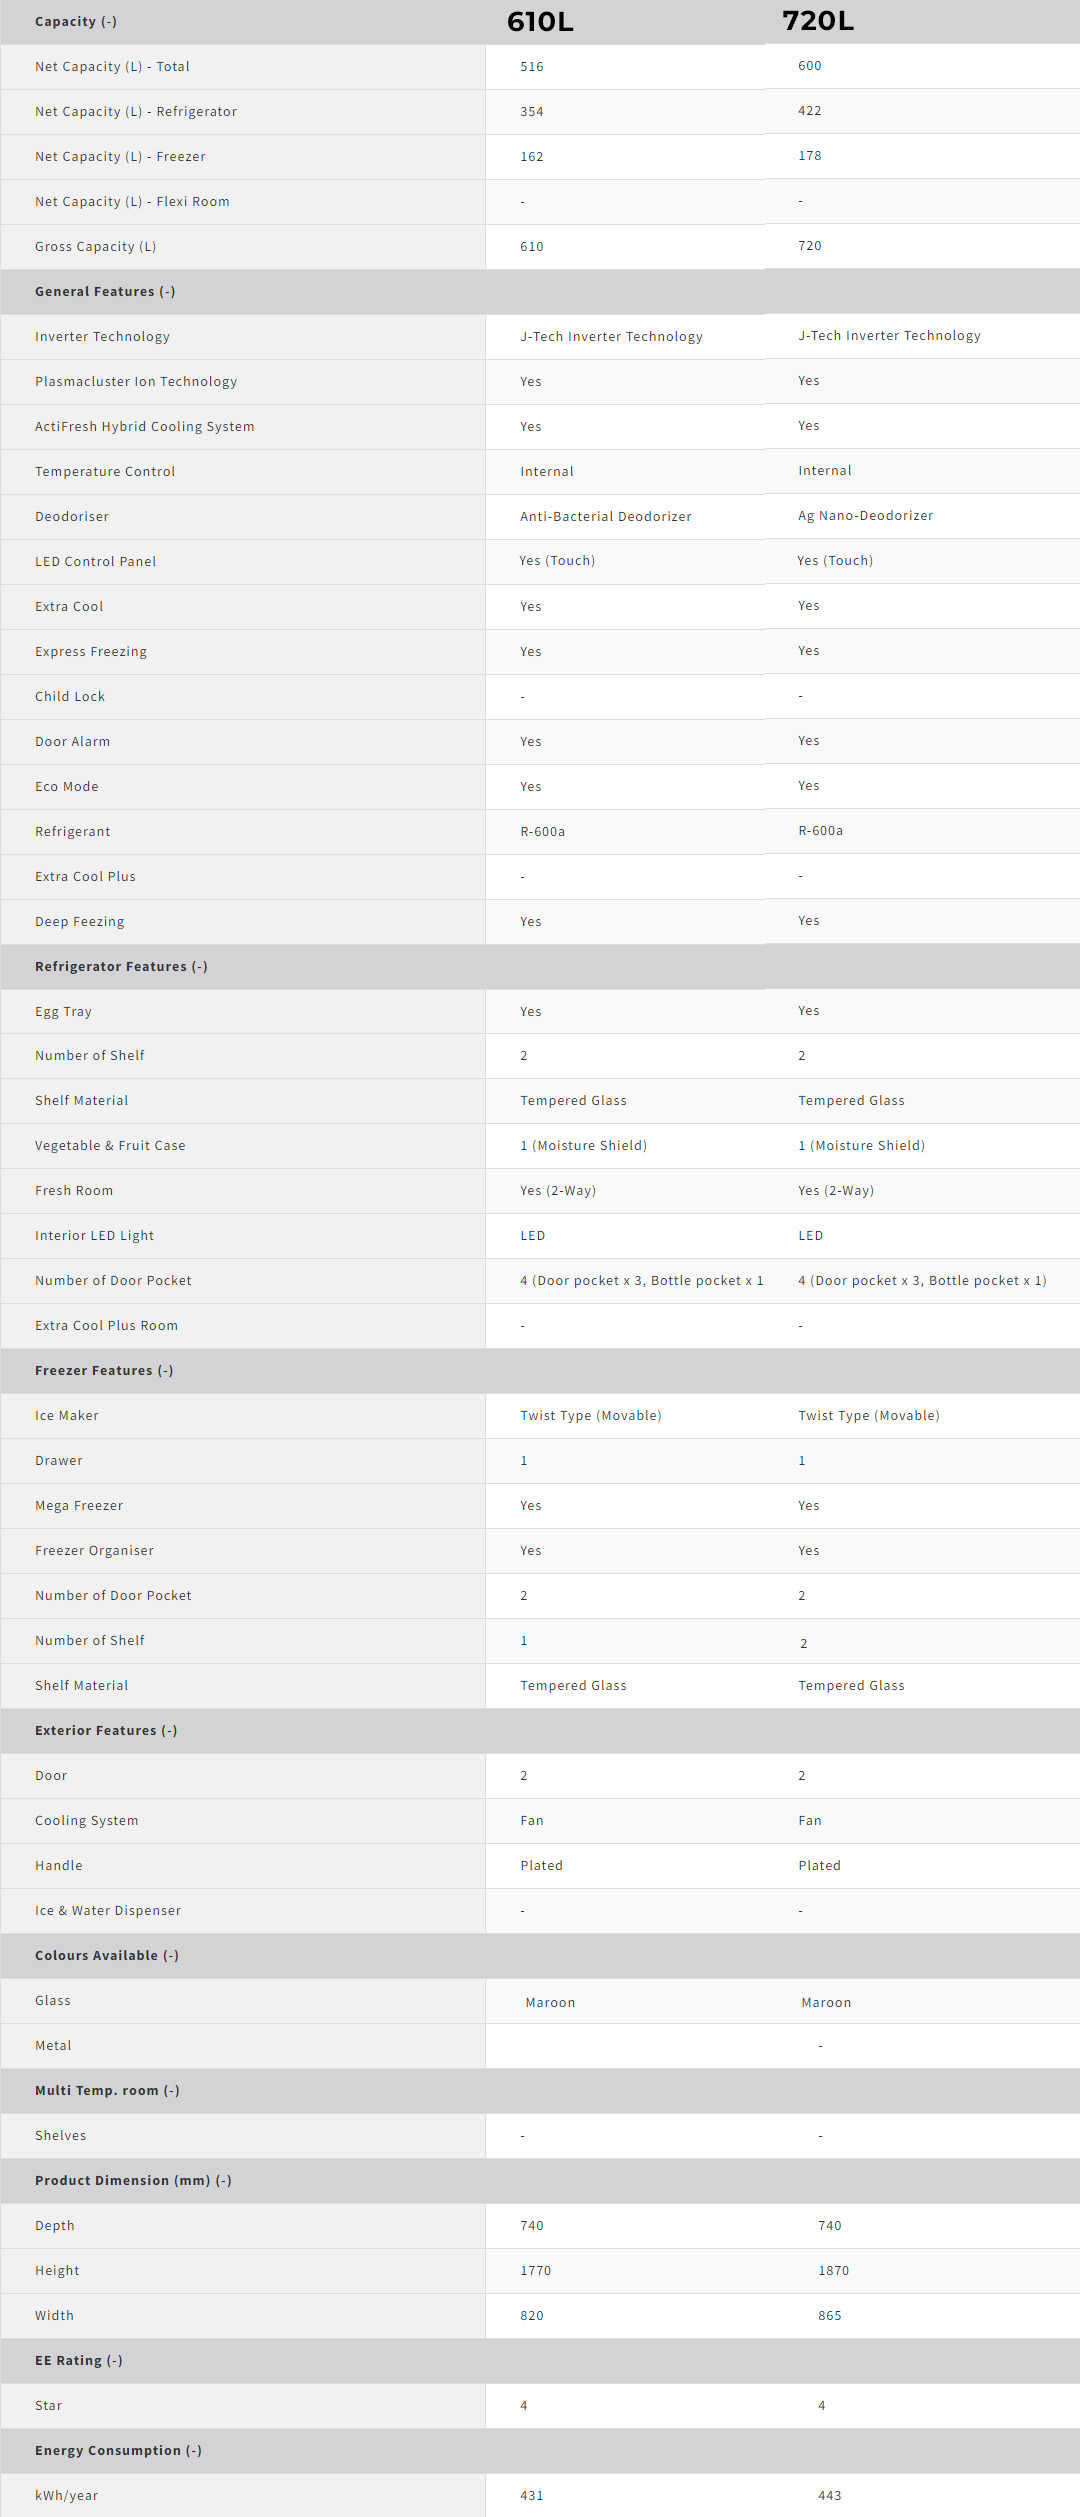
Task: Collapse the Multi Temp. room (-) section
Action: (107, 2091)
